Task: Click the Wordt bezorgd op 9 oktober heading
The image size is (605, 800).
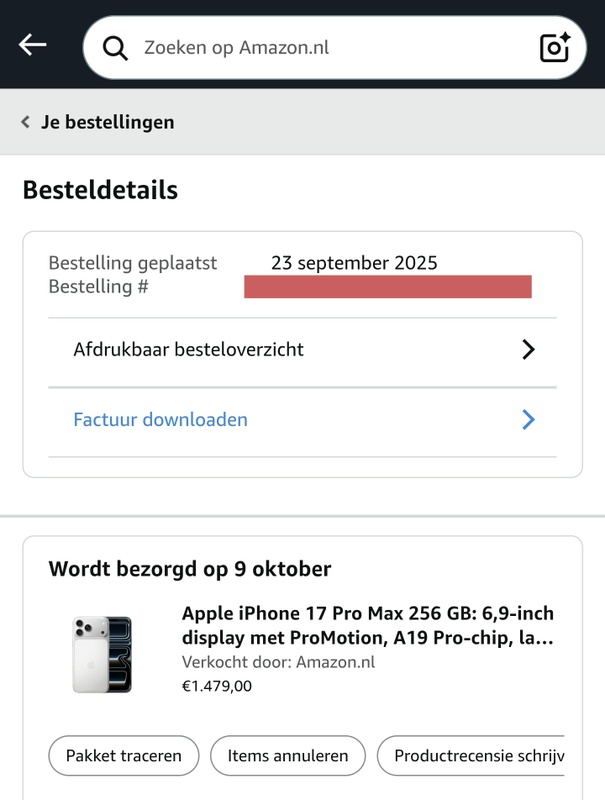Action: (190, 570)
